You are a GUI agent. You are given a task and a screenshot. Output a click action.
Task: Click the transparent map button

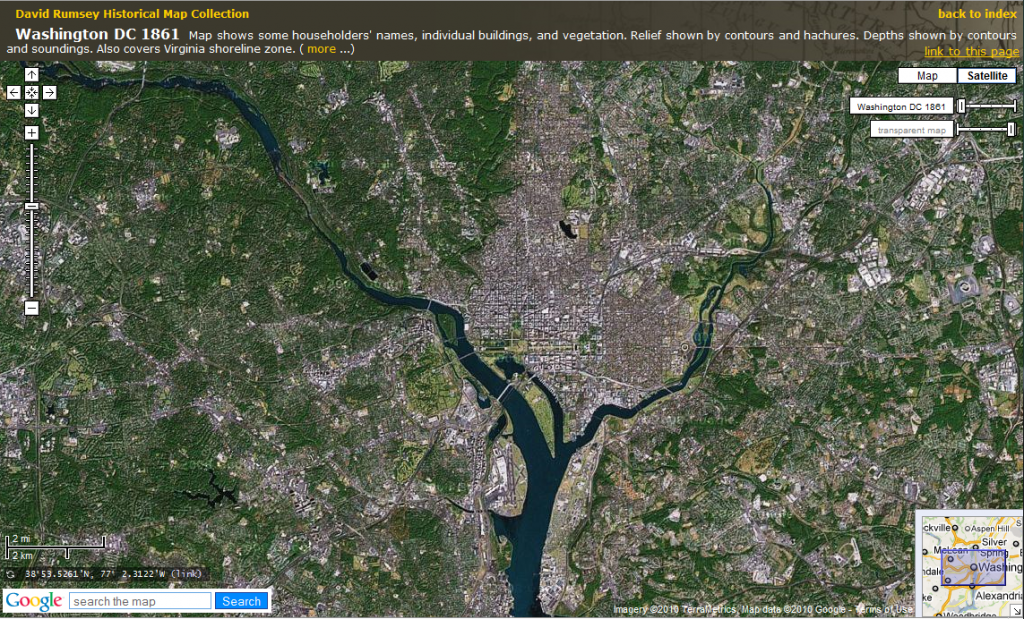pos(911,130)
